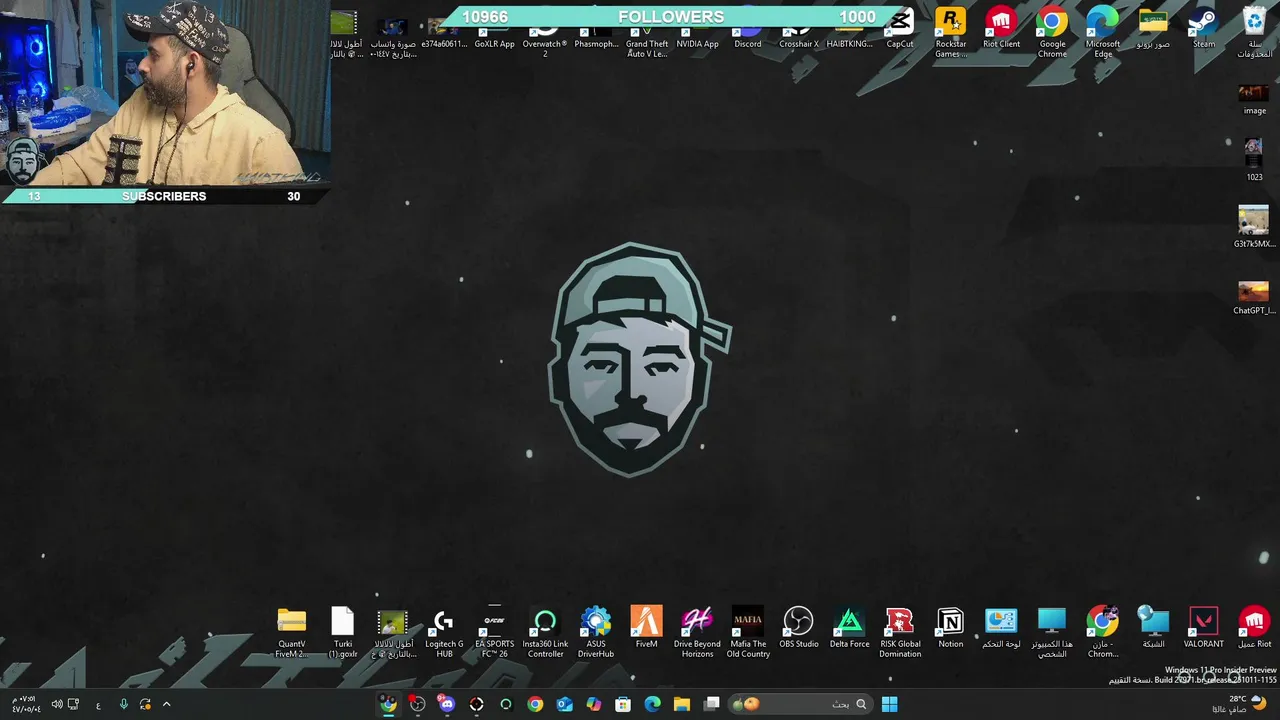Select the 'image' file thumbnail

(x=1253, y=99)
